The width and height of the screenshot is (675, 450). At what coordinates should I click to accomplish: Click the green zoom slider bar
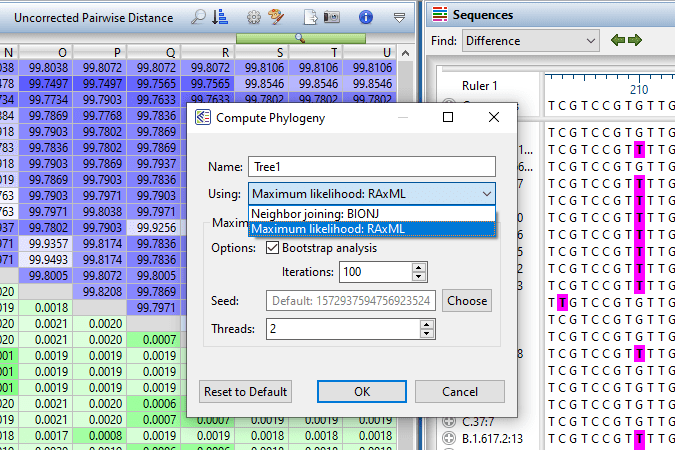tap(301, 39)
